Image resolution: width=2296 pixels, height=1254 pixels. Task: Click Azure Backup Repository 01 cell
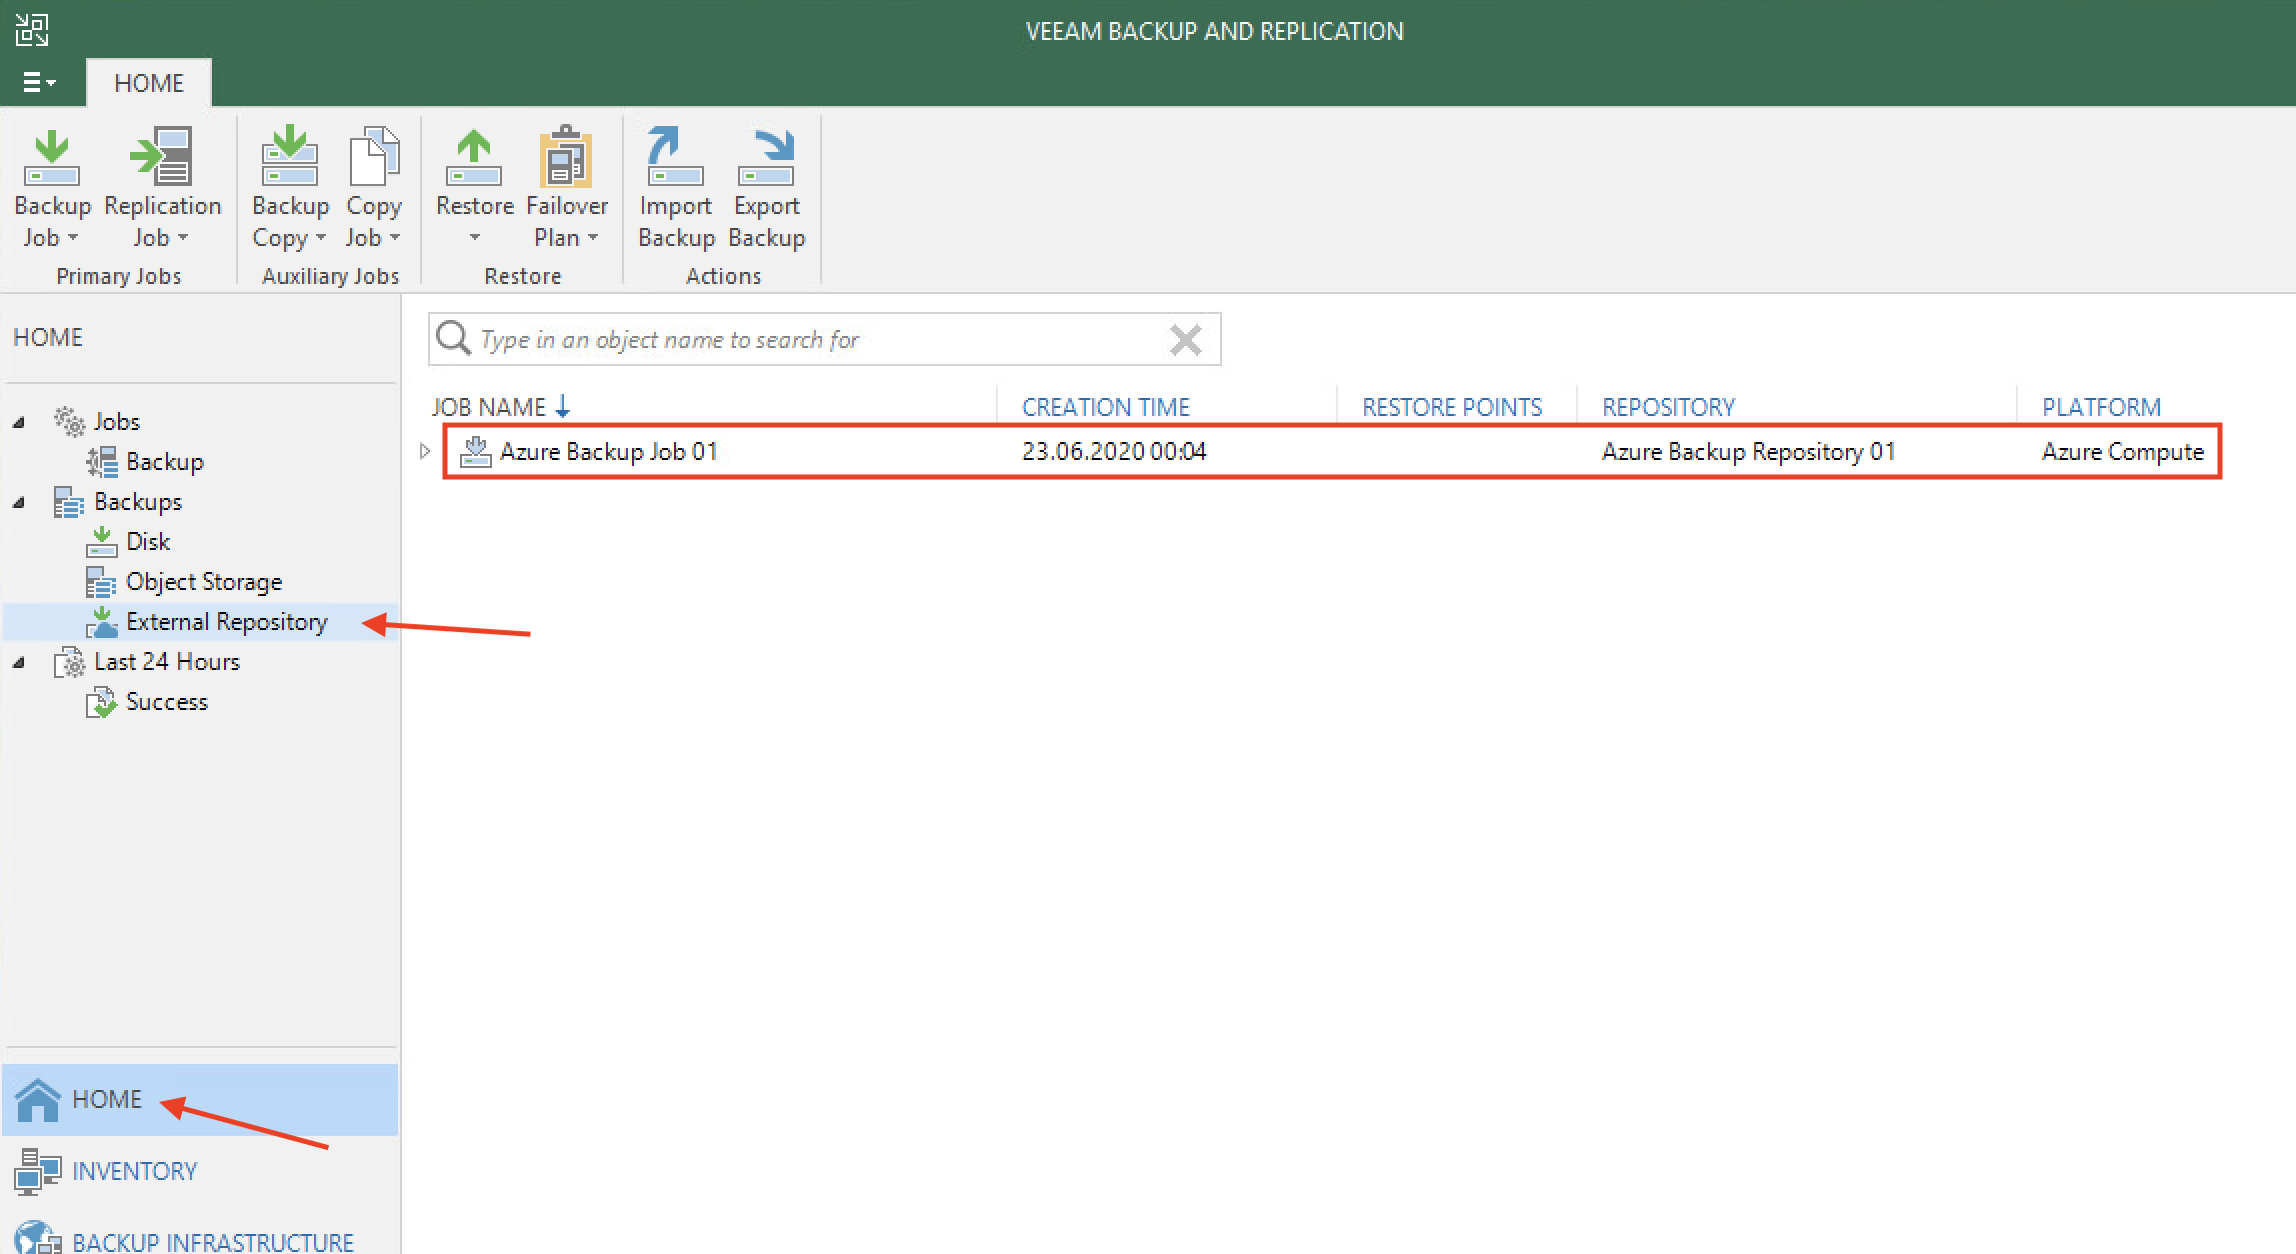[1748, 452]
